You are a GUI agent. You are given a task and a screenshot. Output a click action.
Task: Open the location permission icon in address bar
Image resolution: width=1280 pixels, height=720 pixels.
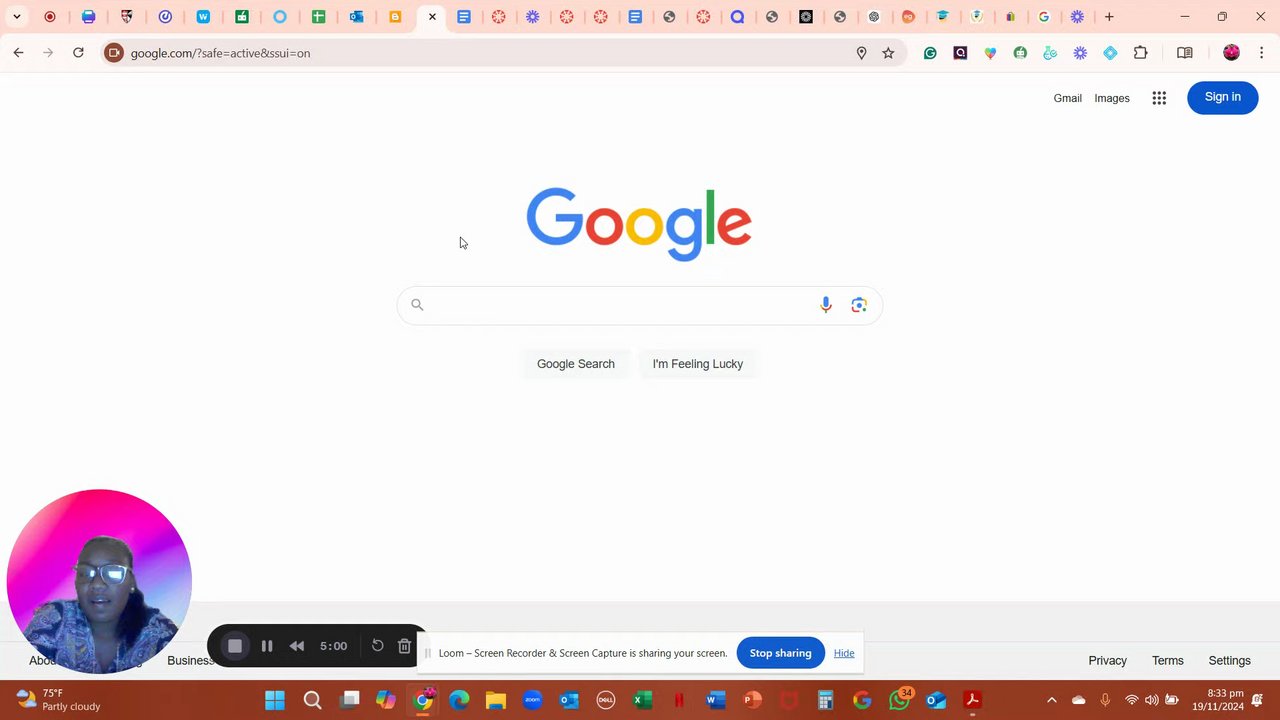pos(861,53)
